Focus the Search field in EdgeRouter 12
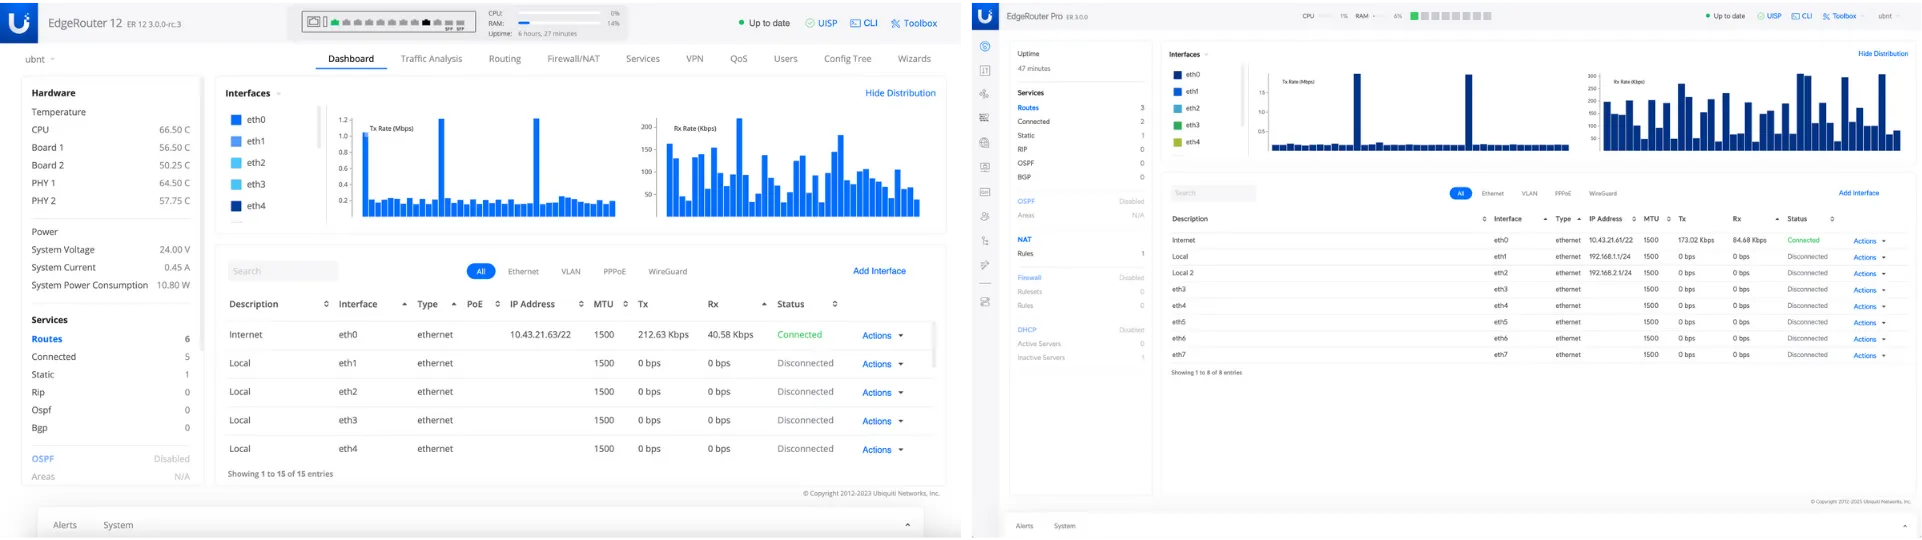Viewport: 1922px width, 540px height. 283,271
